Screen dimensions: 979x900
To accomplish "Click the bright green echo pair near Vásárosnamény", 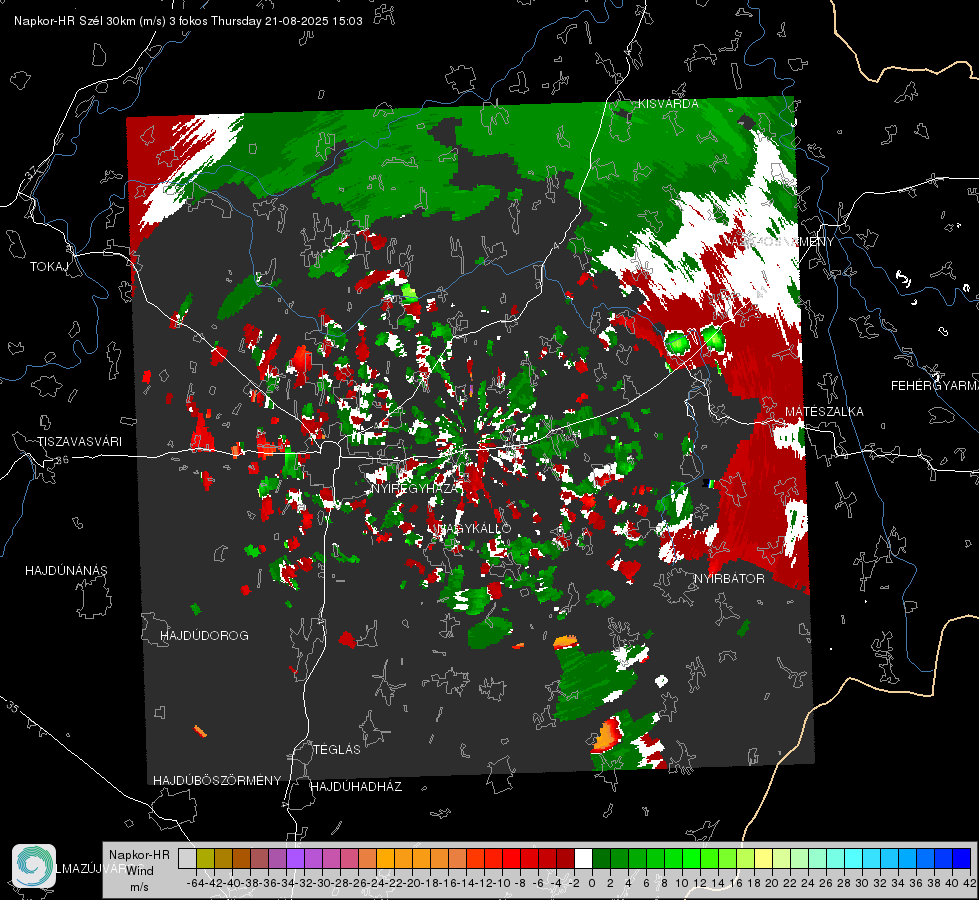I will coord(694,340).
